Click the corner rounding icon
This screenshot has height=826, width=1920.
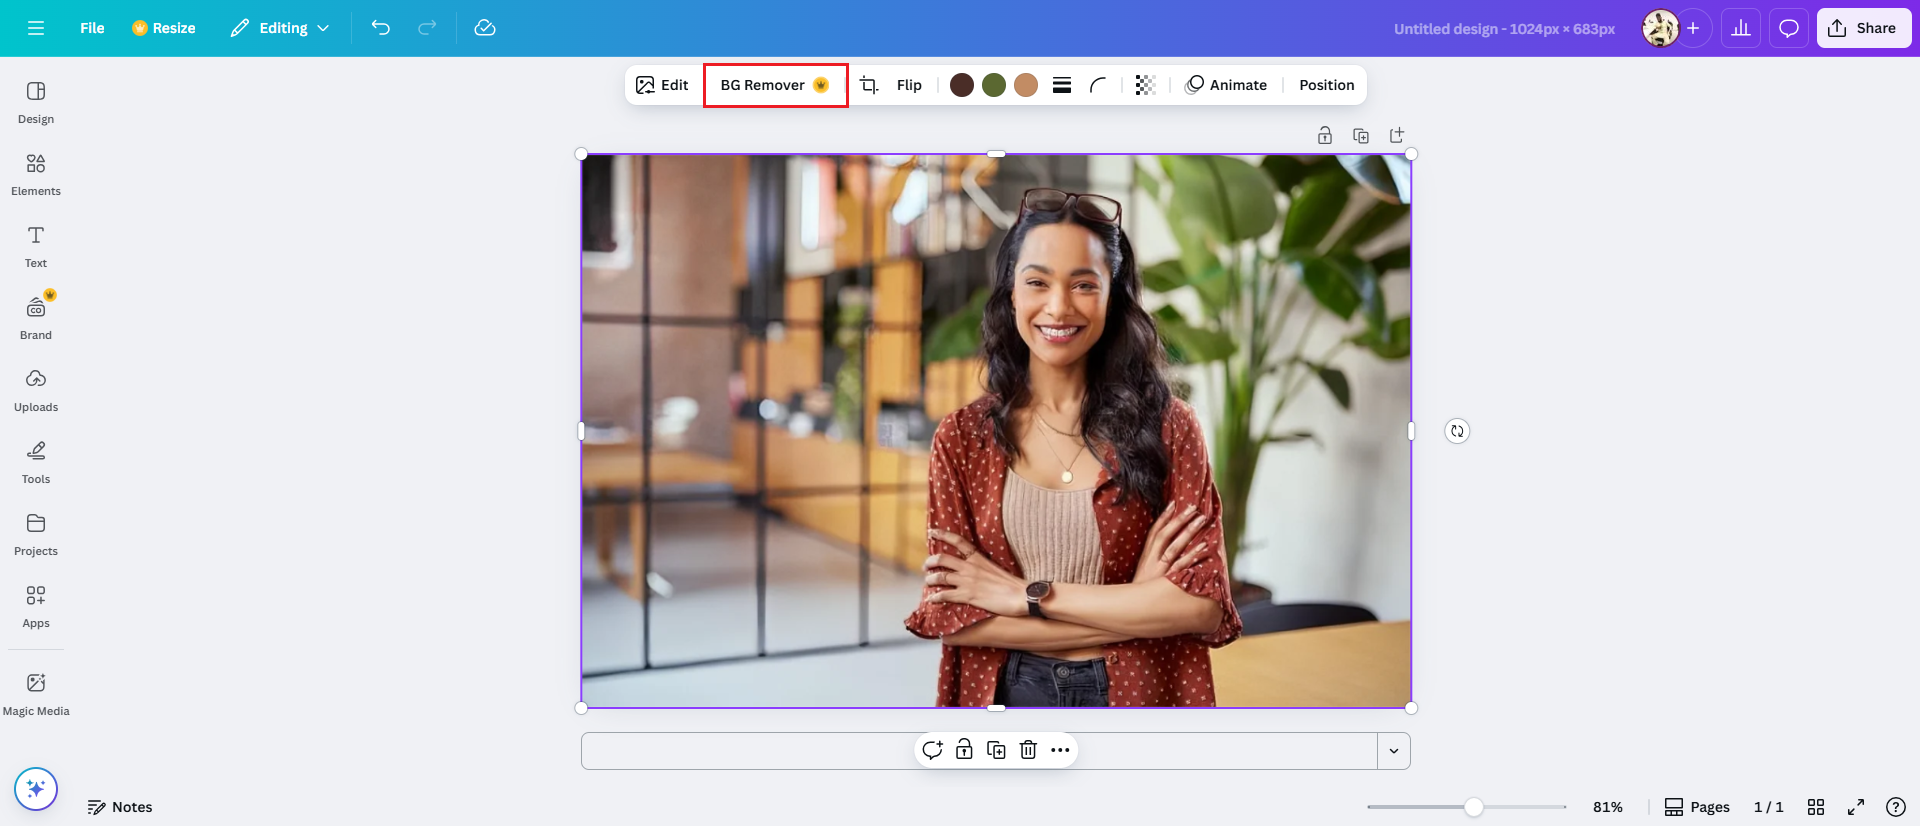[1098, 85]
